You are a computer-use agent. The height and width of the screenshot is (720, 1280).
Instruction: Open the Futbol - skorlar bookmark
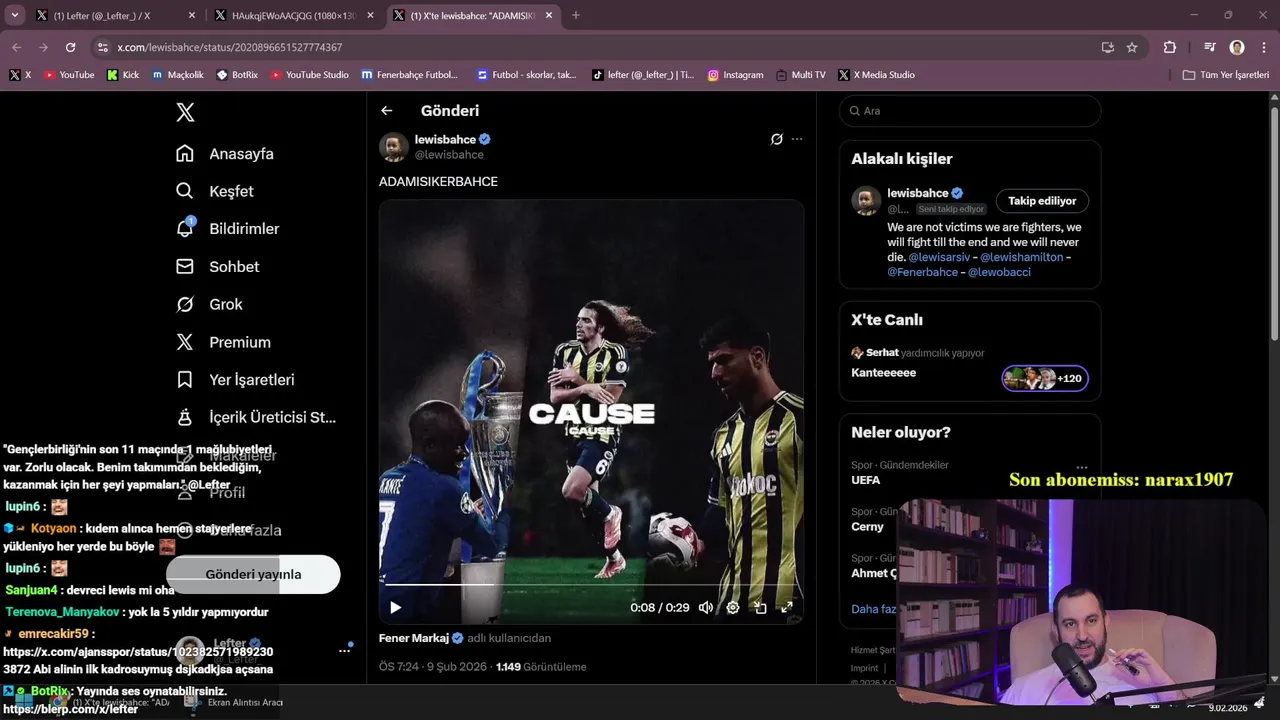(x=526, y=75)
